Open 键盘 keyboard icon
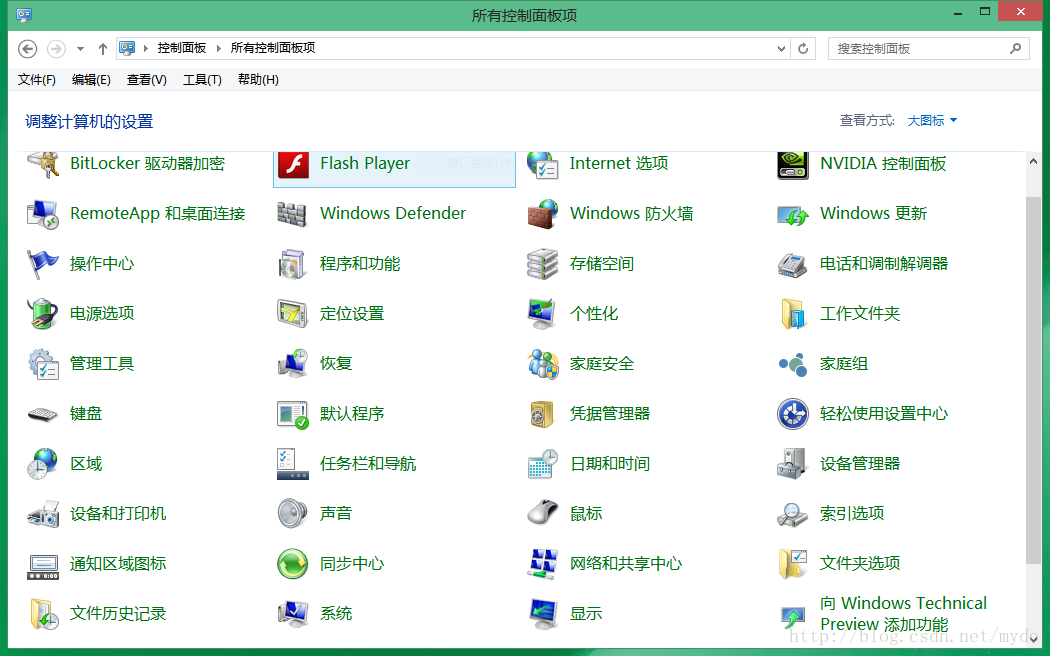Viewport: 1050px width, 656px height. (43, 414)
